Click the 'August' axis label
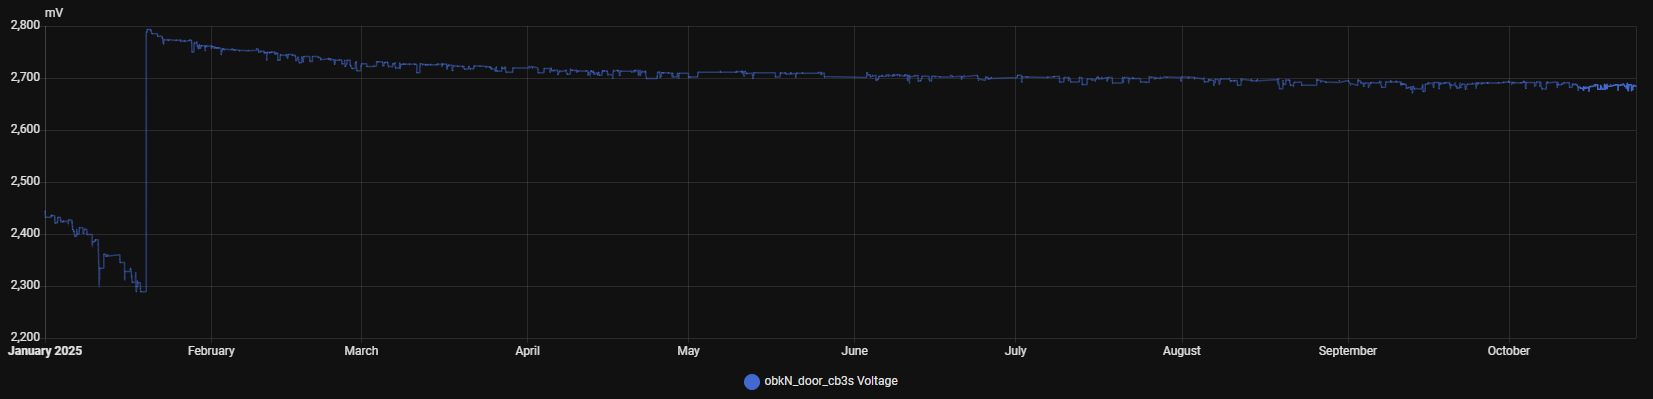The height and width of the screenshot is (399, 1653). point(1181,351)
